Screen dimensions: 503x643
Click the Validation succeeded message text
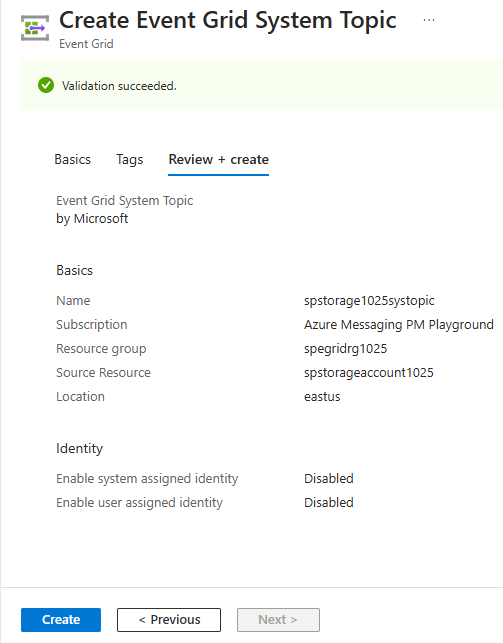119,86
